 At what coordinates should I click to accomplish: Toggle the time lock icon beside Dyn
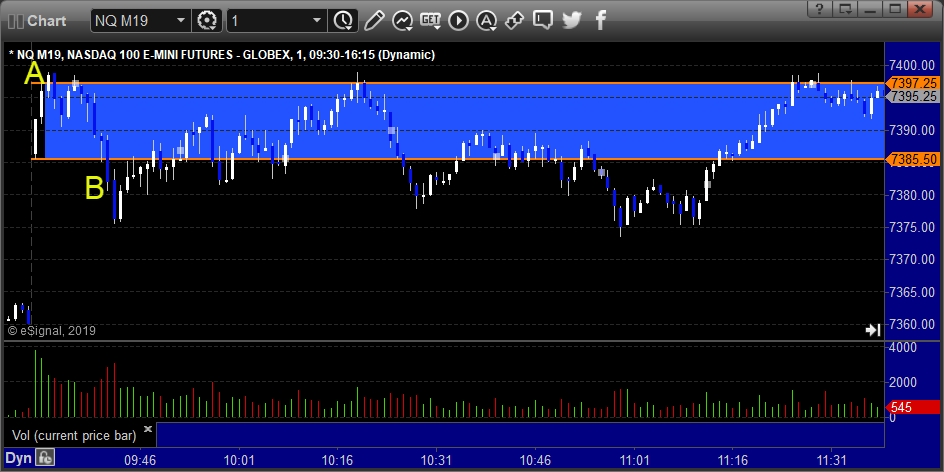[45, 458]
